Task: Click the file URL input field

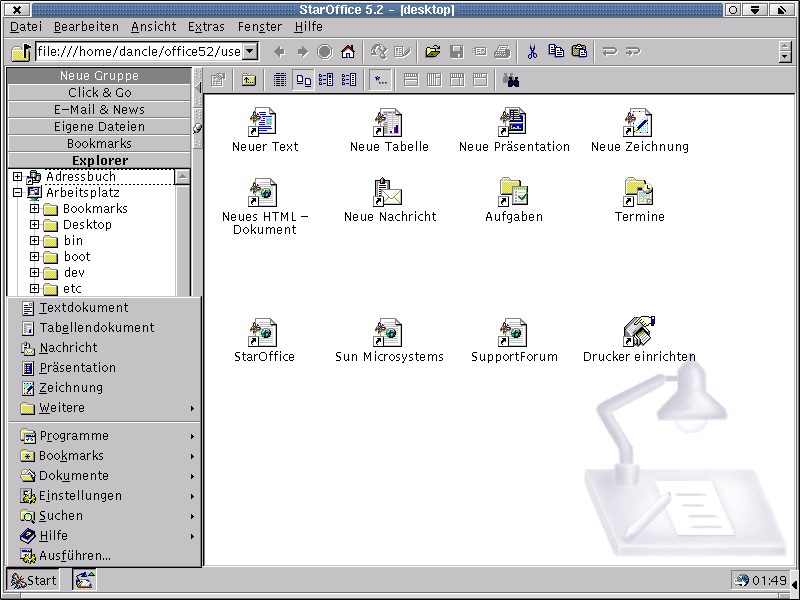Action: (x=139, y=51)
